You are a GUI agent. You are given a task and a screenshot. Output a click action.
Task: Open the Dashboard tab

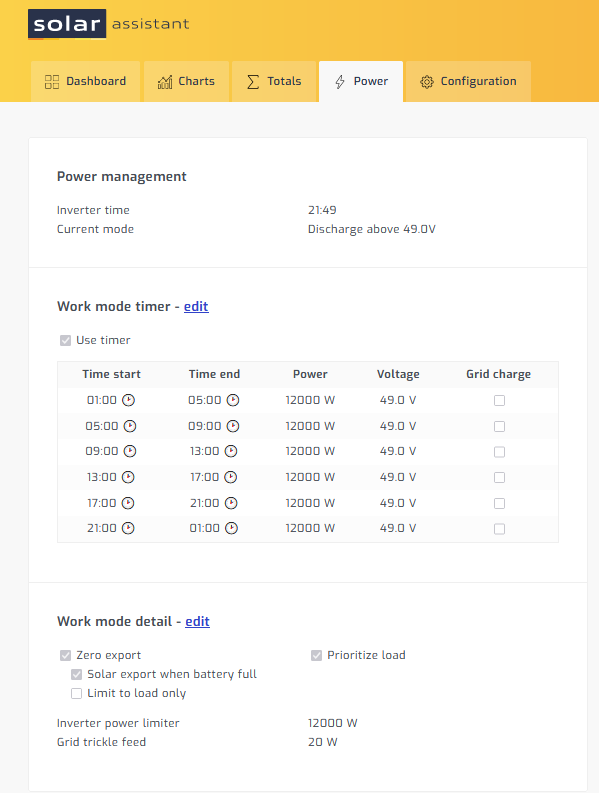[x=85, y=81]
